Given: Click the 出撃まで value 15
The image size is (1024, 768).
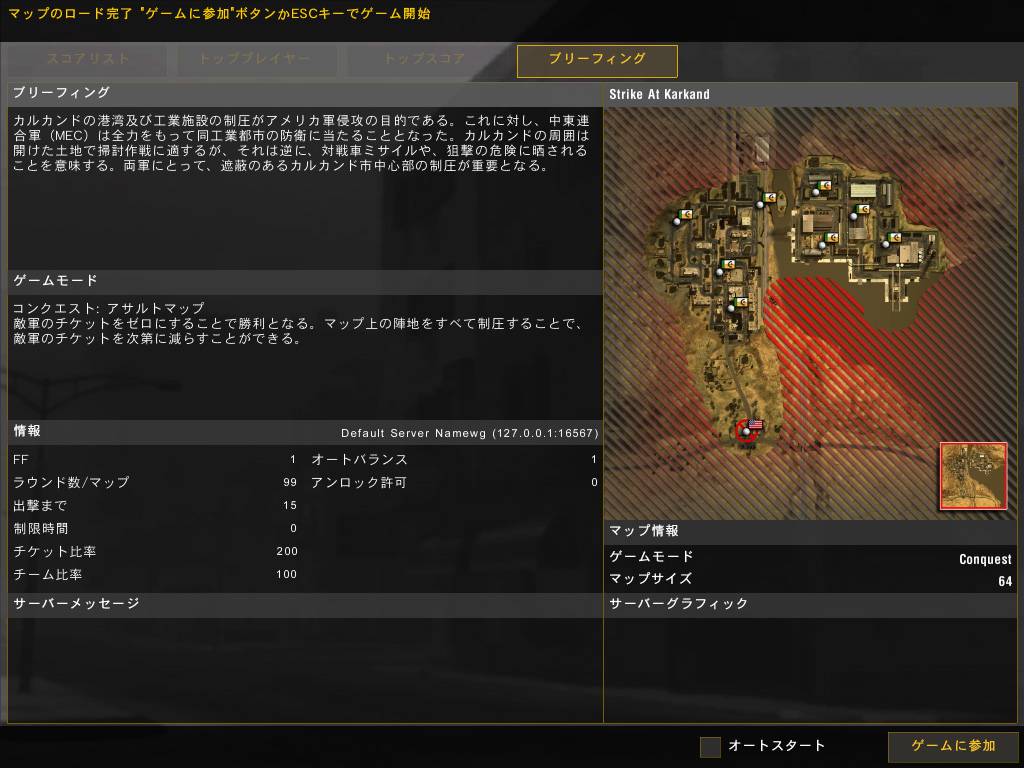Looking at the screenshot, I should [x=290, y=505].
